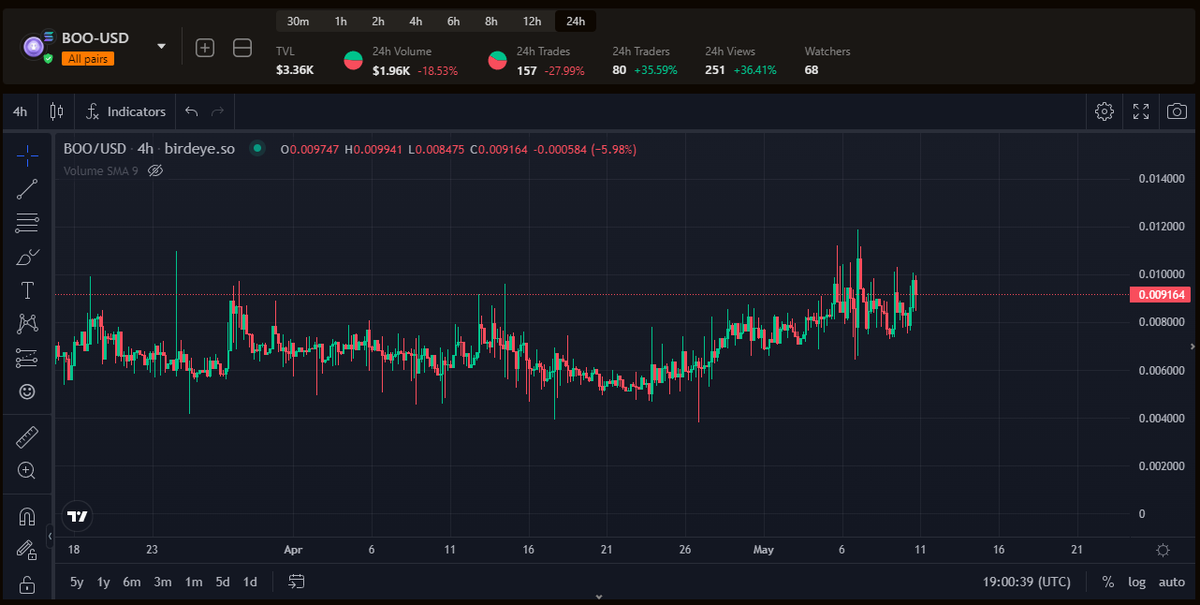Viewport: 1200px width, 605px height.
Task: Toggle auto scale mode
Action: [x=1172, y=582]
